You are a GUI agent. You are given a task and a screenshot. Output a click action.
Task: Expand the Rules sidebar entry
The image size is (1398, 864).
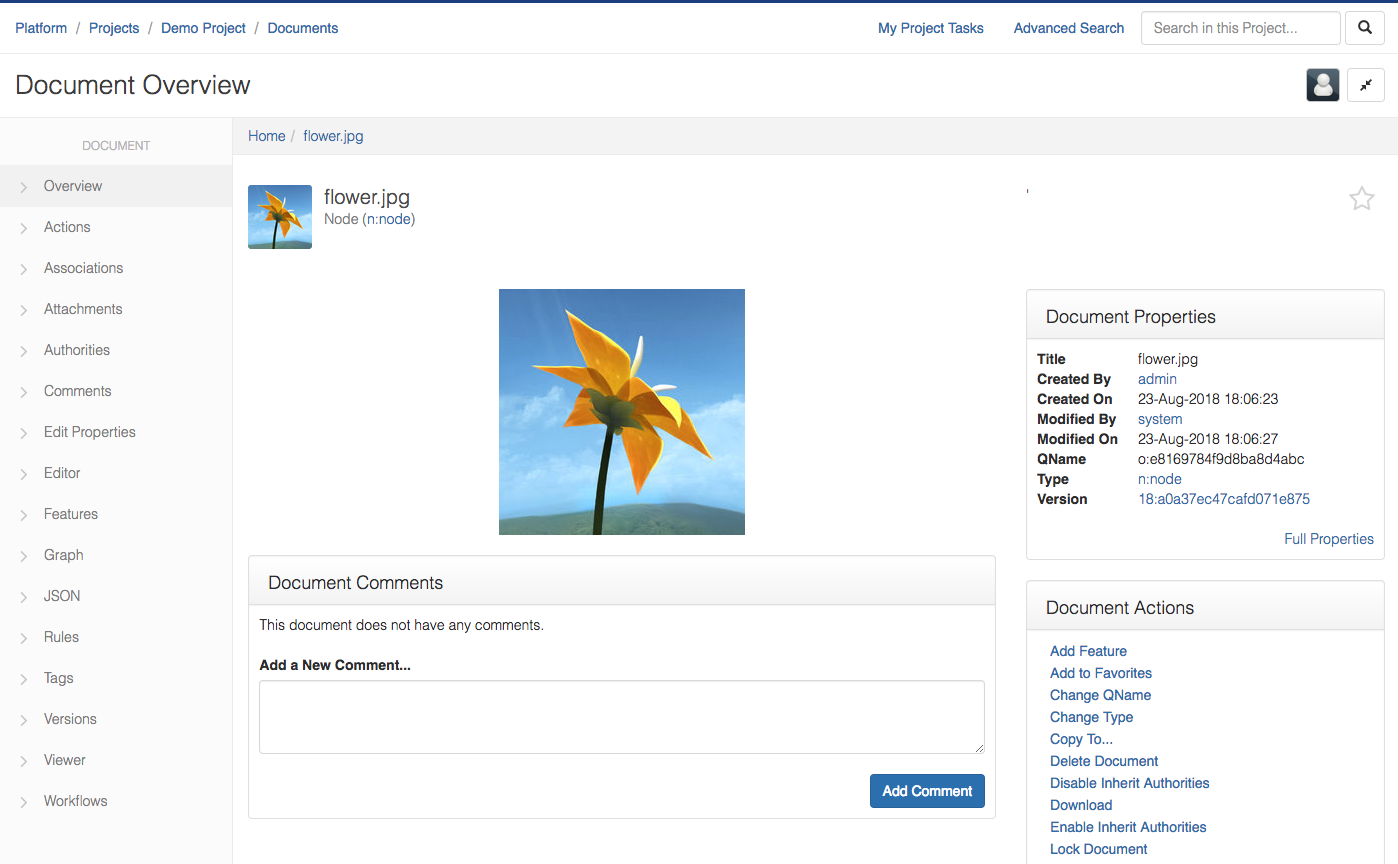coord(116,637)
